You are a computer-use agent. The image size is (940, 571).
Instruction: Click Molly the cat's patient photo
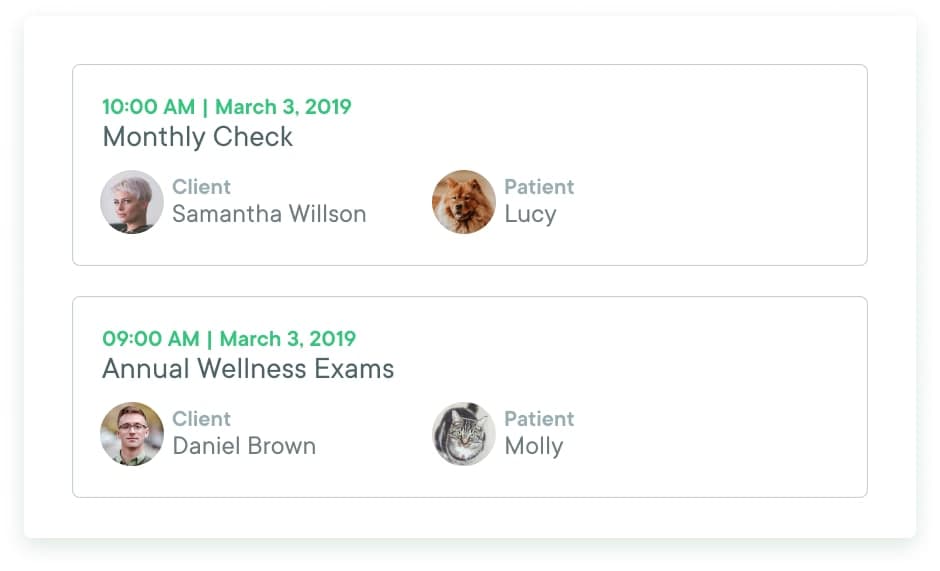464,434
